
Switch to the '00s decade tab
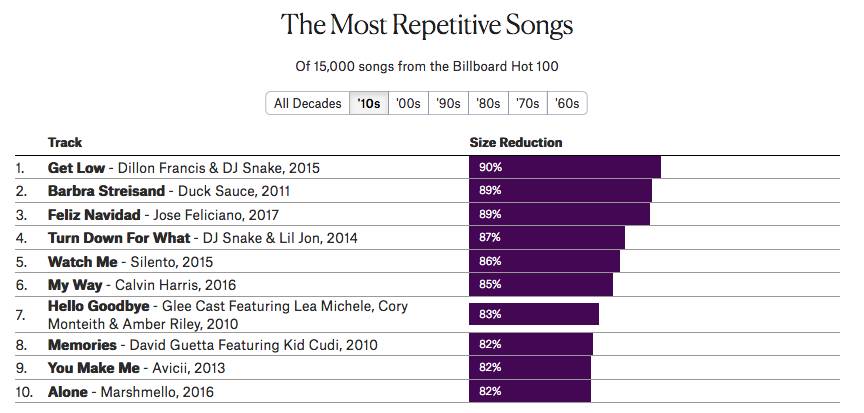click(408, 103)
